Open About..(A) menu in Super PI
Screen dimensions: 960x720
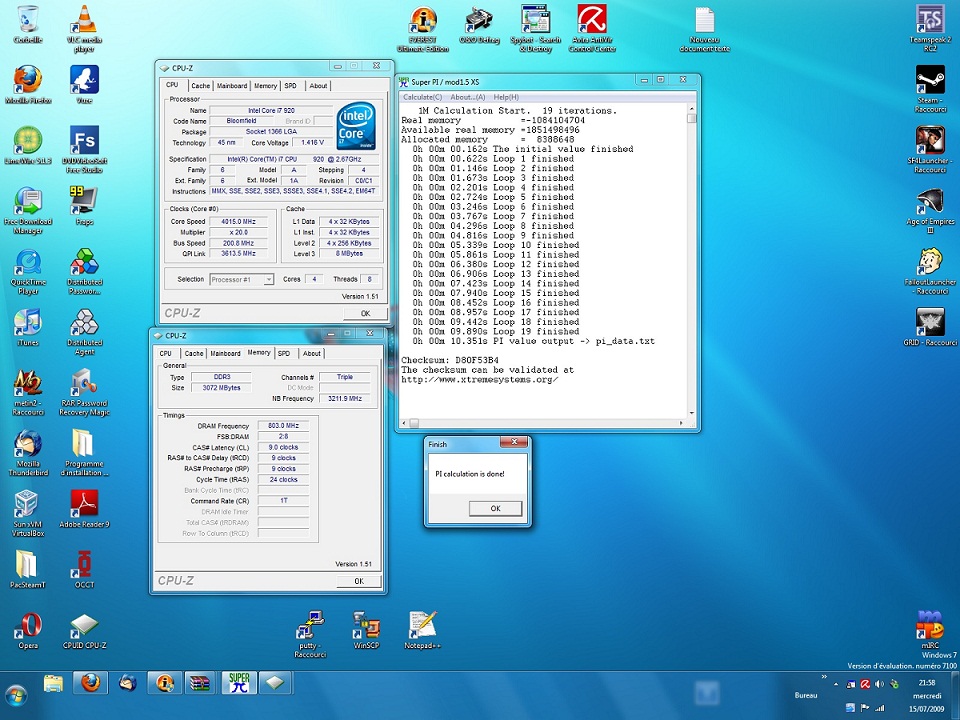coord(468,97)
